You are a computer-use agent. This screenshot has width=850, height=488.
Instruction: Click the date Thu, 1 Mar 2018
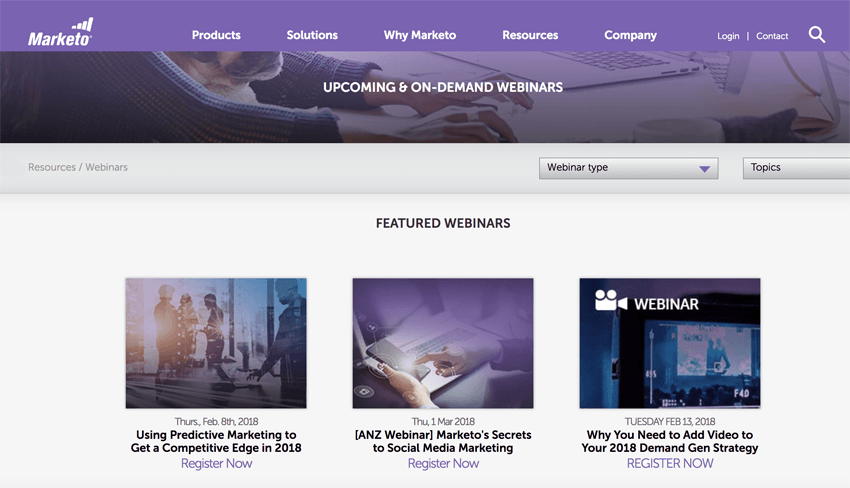(x=443, y=422)
